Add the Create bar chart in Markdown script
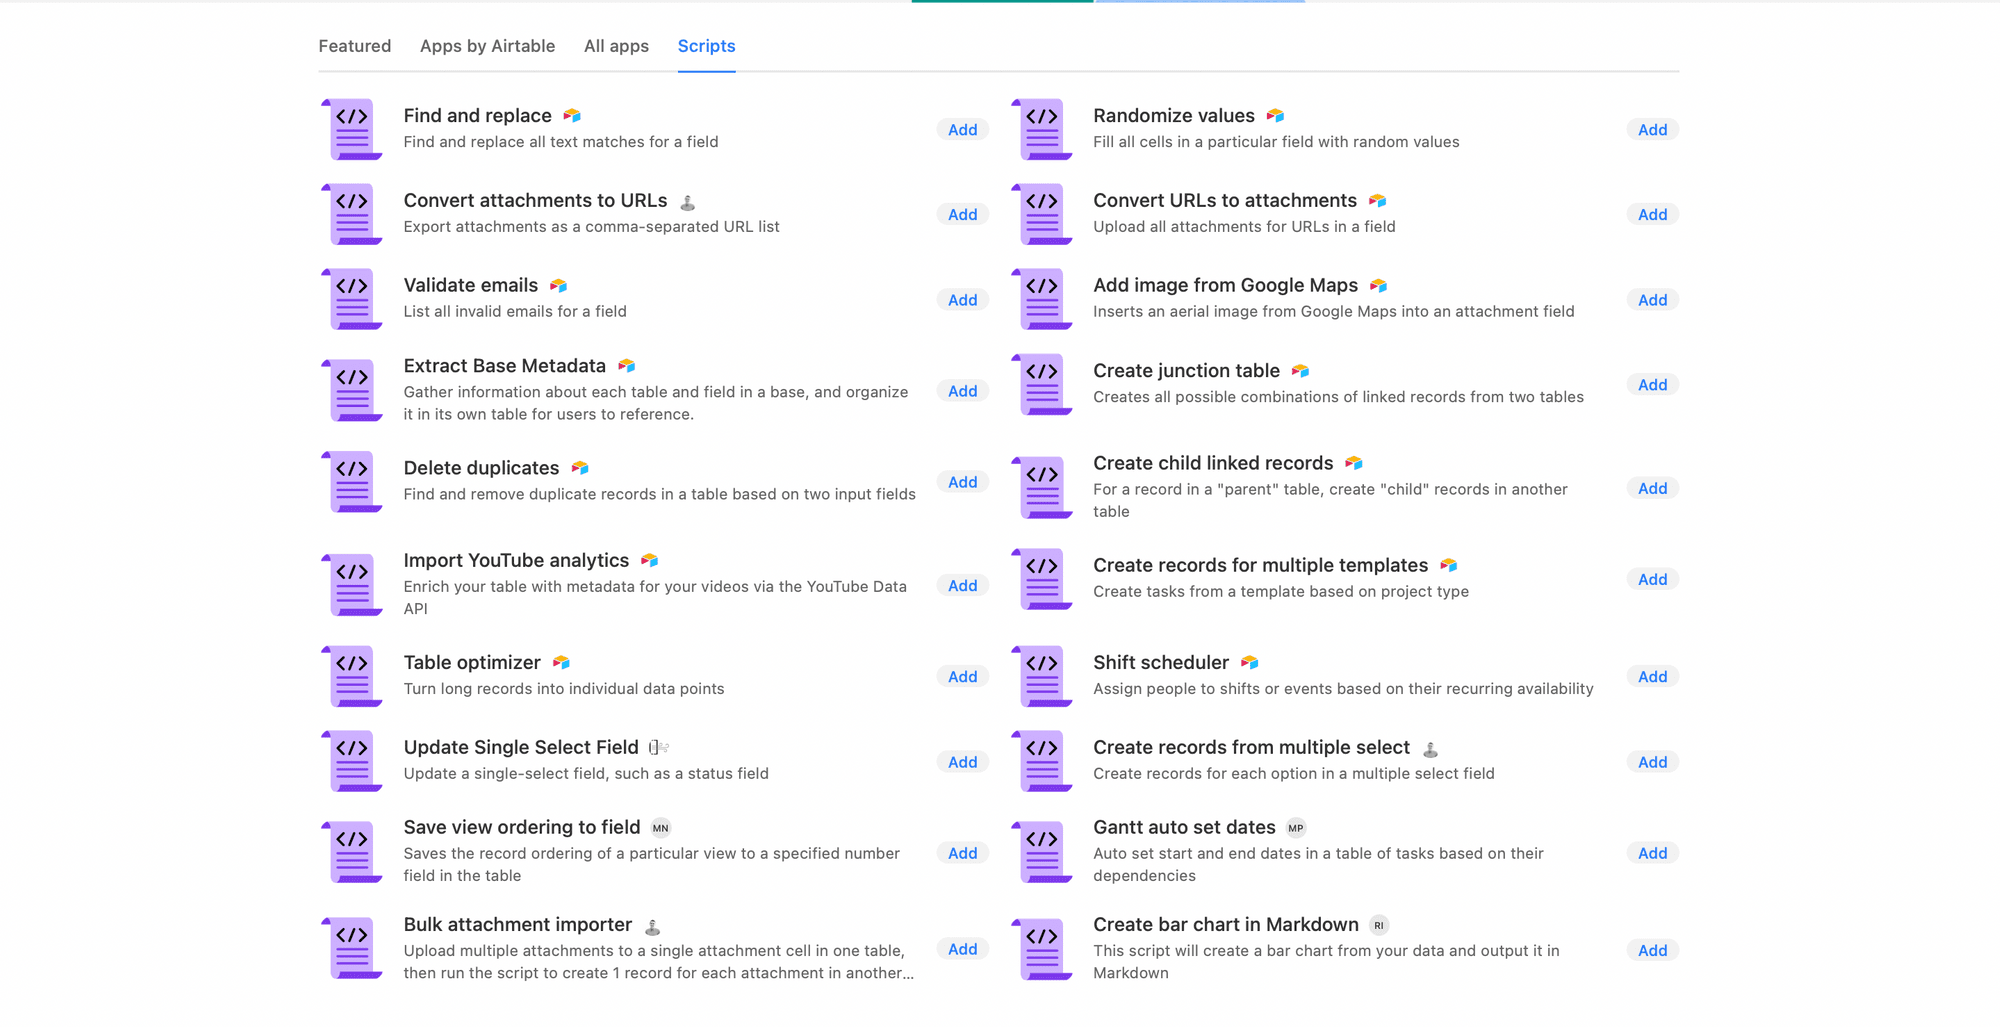Screen dimensions: 2000x1027 (x=1653, y=951)
